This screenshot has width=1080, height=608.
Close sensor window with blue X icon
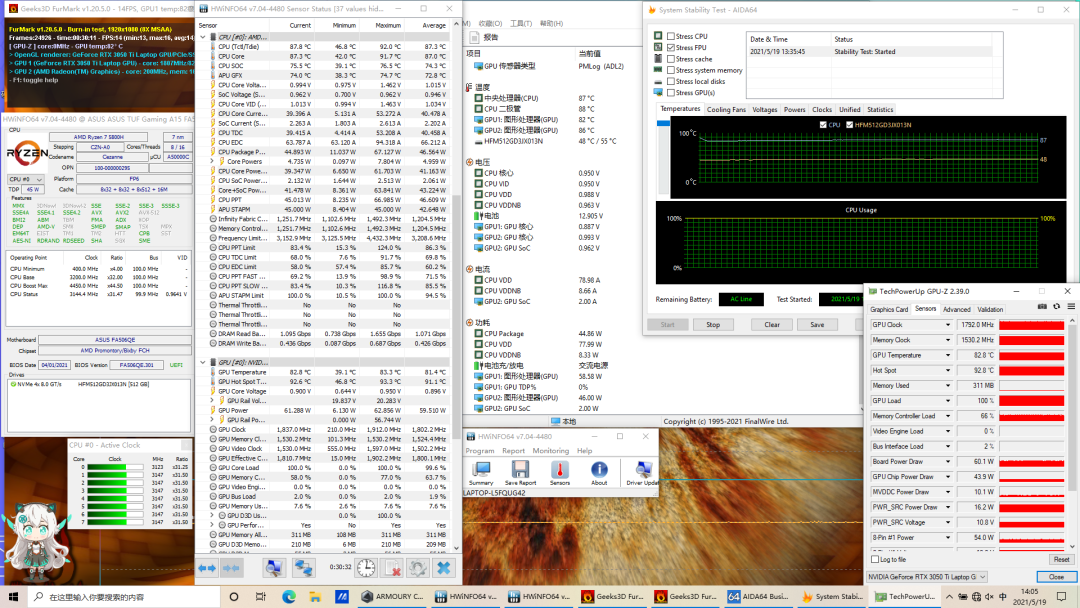click(x=444, y=568)
